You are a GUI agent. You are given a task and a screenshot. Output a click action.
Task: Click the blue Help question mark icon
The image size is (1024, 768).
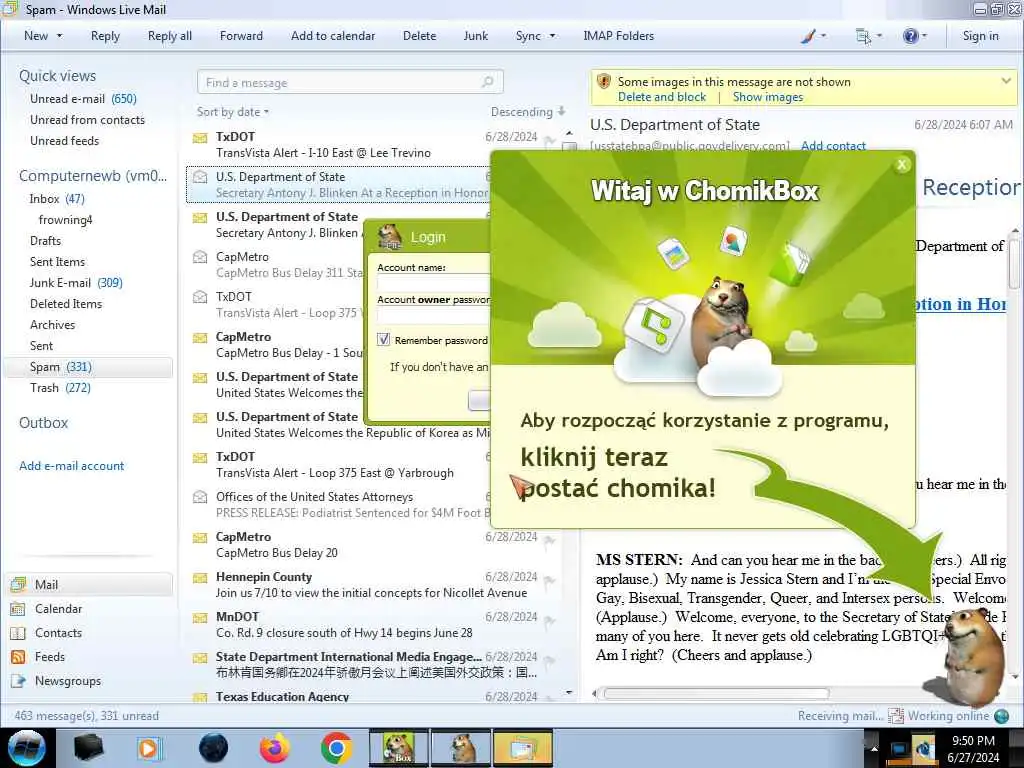(910, 37)
